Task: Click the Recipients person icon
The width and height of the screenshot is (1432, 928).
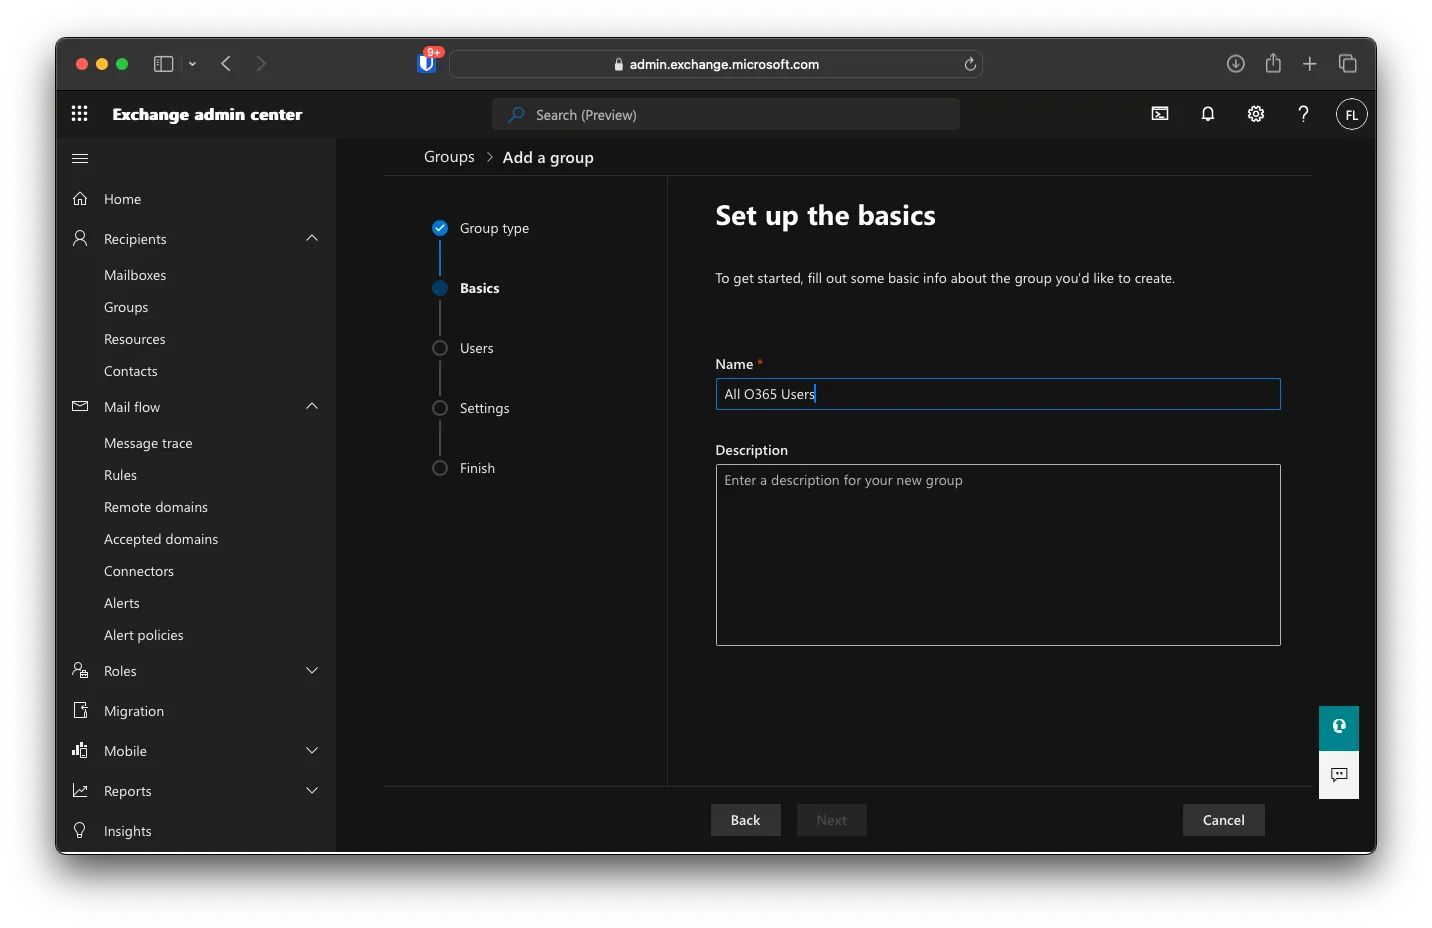Action: [x=80, y=238]
